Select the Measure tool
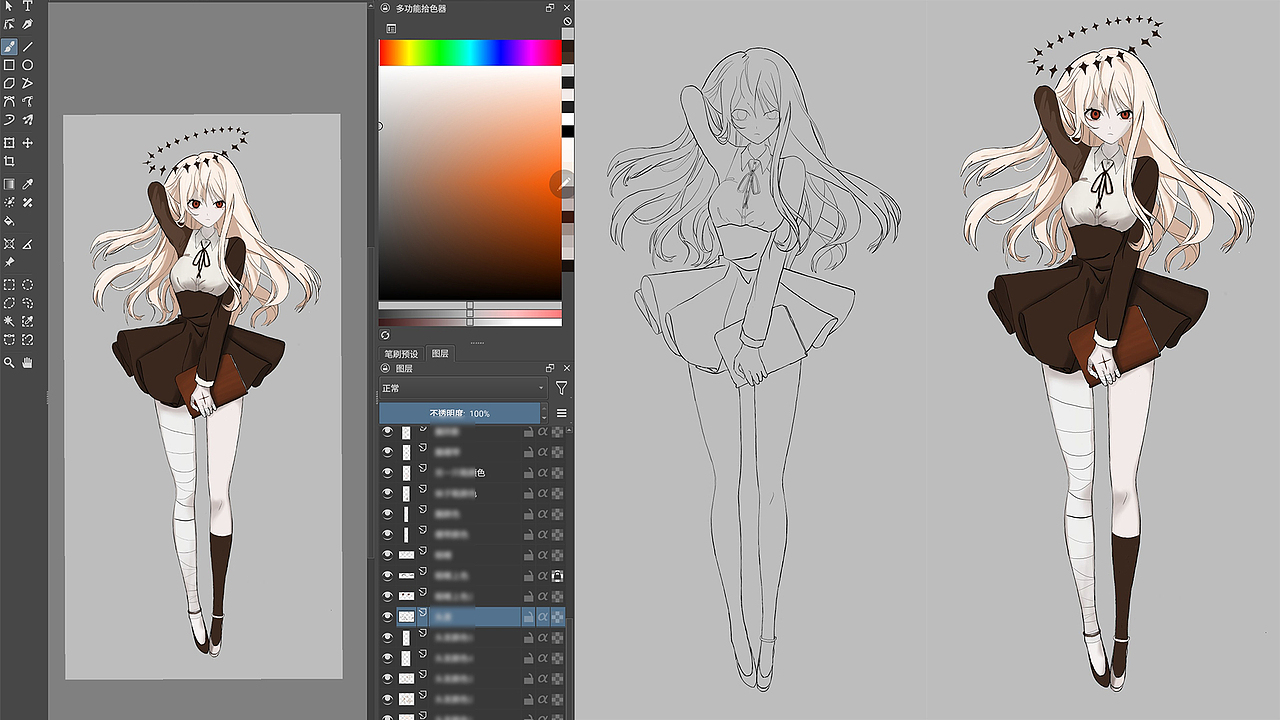The width and height of the screenshot is (1280, 720). [28, 243]
